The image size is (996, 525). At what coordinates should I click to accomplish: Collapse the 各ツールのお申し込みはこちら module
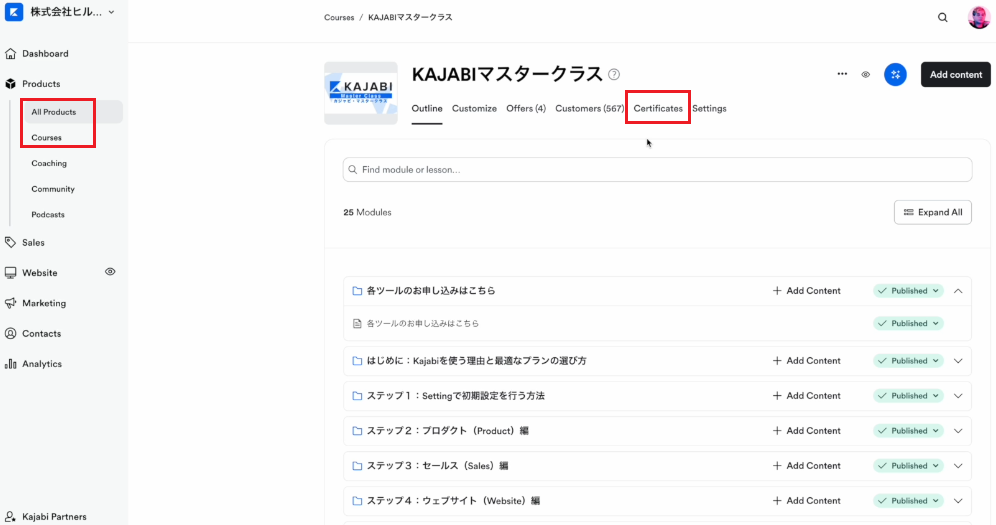[959, 291]
